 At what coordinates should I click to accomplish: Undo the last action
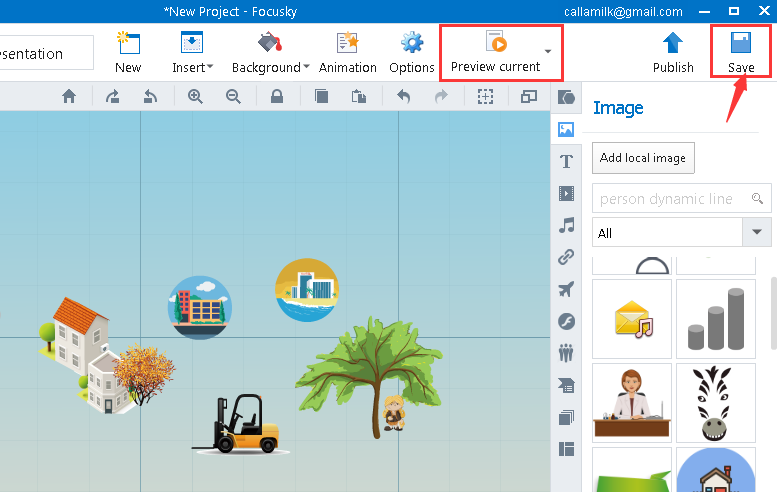pyautogui.click(x=404, y=96)
